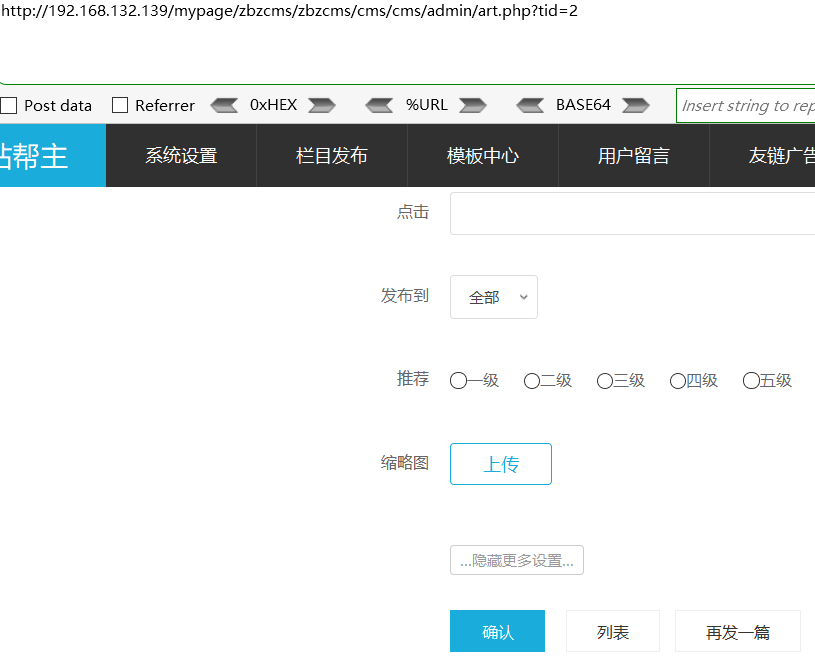The height and width of the screenshot is (668, 815).
Task: Click the BASE64 encode arrow
Action: [634, 105]
